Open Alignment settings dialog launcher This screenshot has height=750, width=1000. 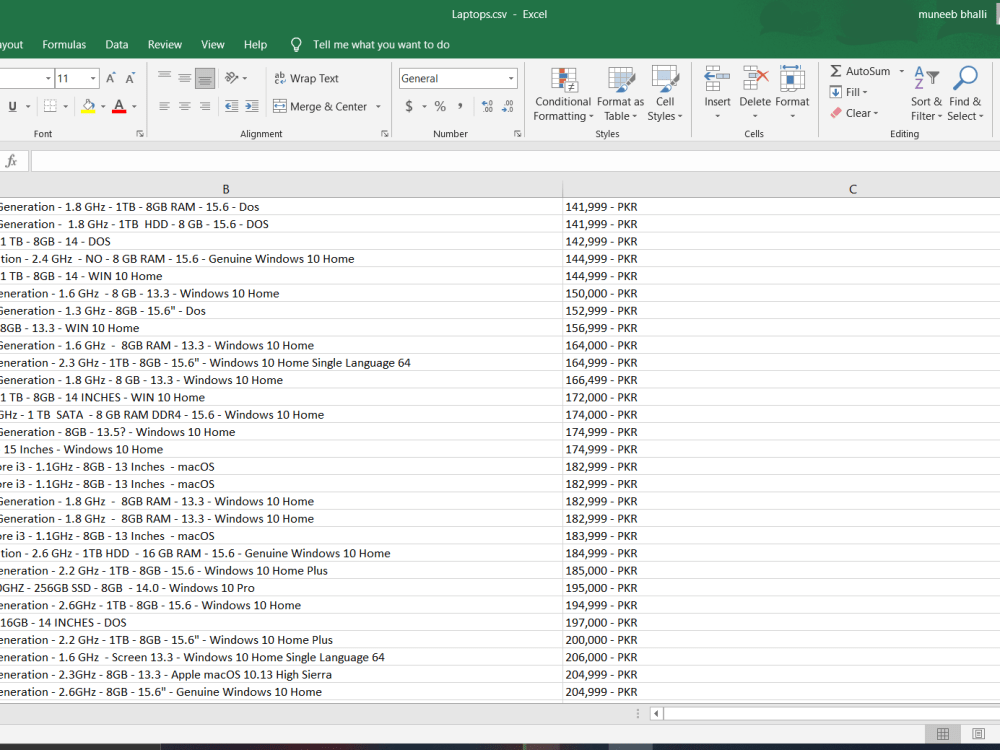385,134
